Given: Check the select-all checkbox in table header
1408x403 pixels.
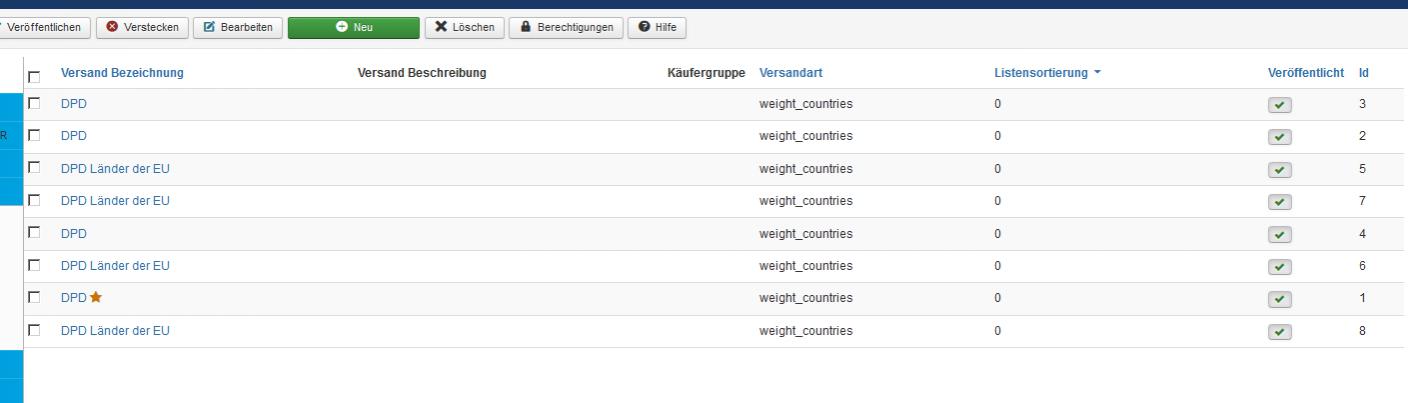Looking at the screenshot, I should coord(35,77).
